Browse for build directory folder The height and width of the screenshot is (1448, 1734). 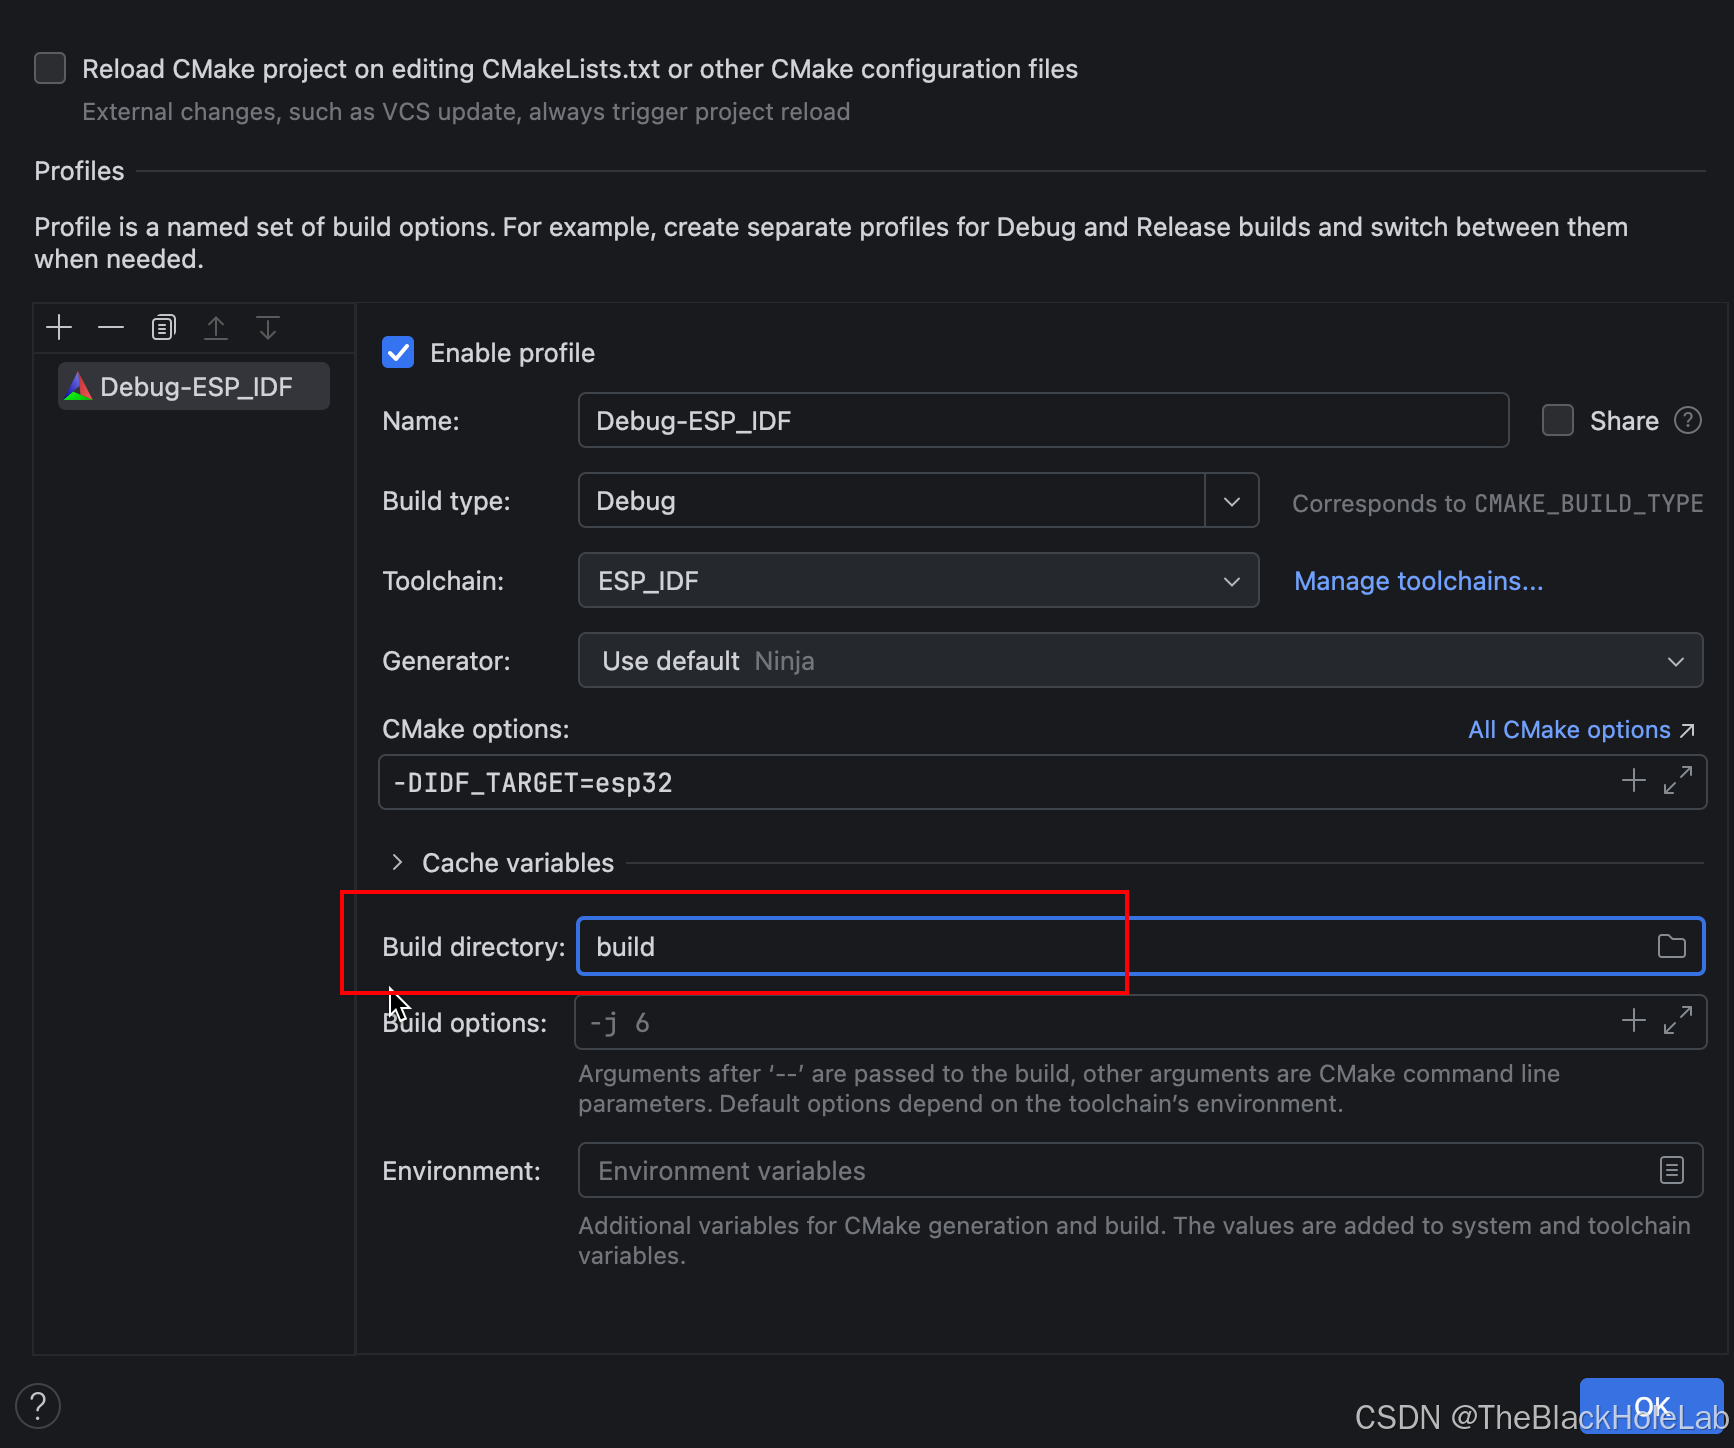pos(1672,947)
